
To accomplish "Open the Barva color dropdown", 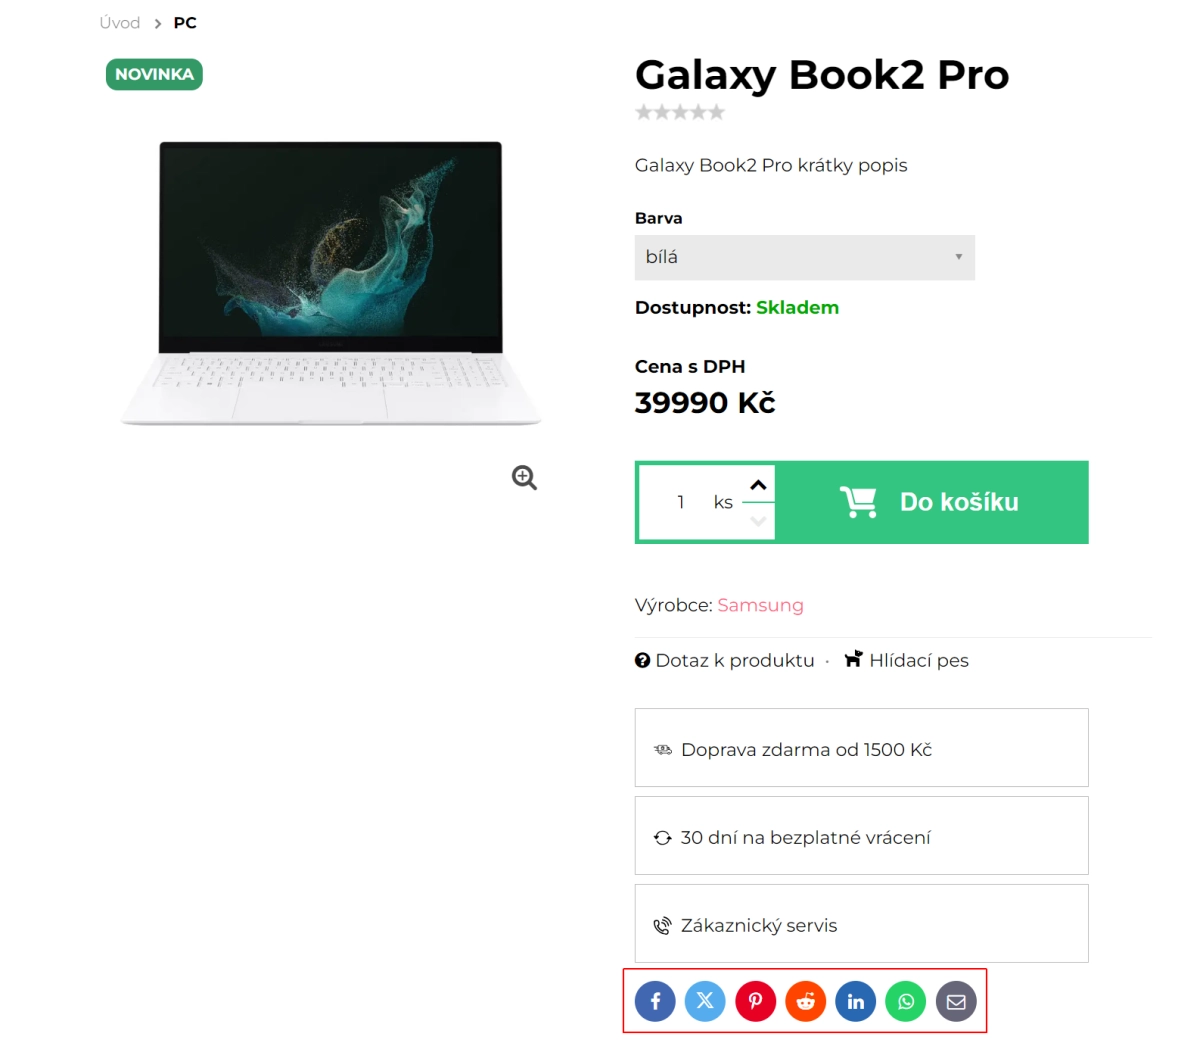I will [x=804, y=257].
